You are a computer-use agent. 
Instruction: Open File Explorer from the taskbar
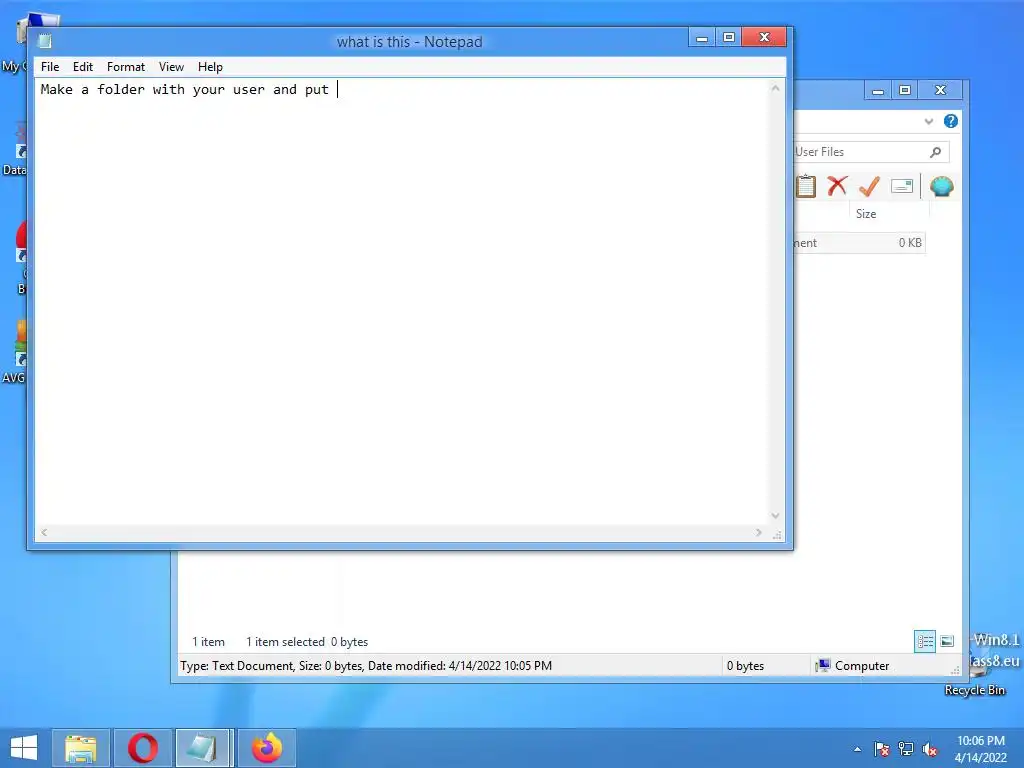(x=80, y=748)
